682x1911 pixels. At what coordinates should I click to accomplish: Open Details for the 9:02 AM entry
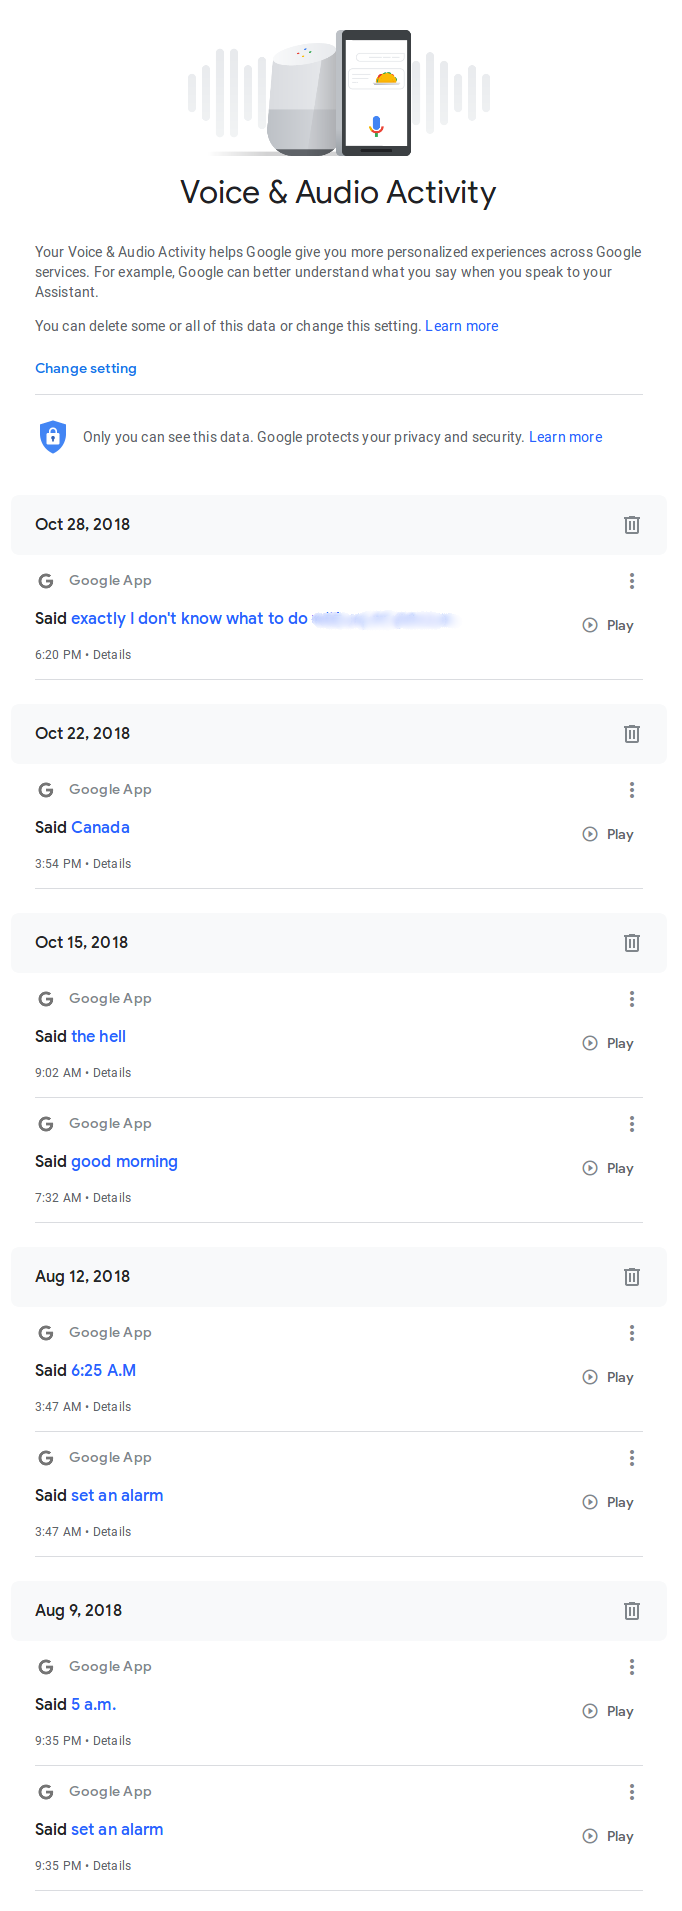(112, 1073)
